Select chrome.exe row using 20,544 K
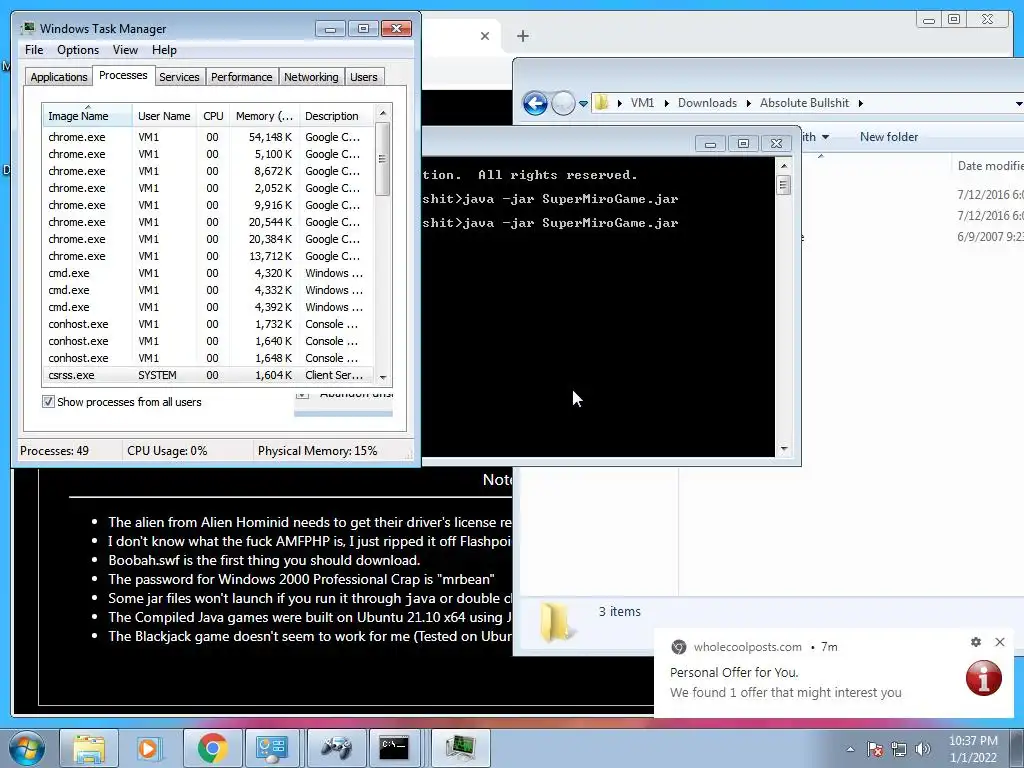Image resolution: width=1024 pixels, height=768 pixels. 208,222
